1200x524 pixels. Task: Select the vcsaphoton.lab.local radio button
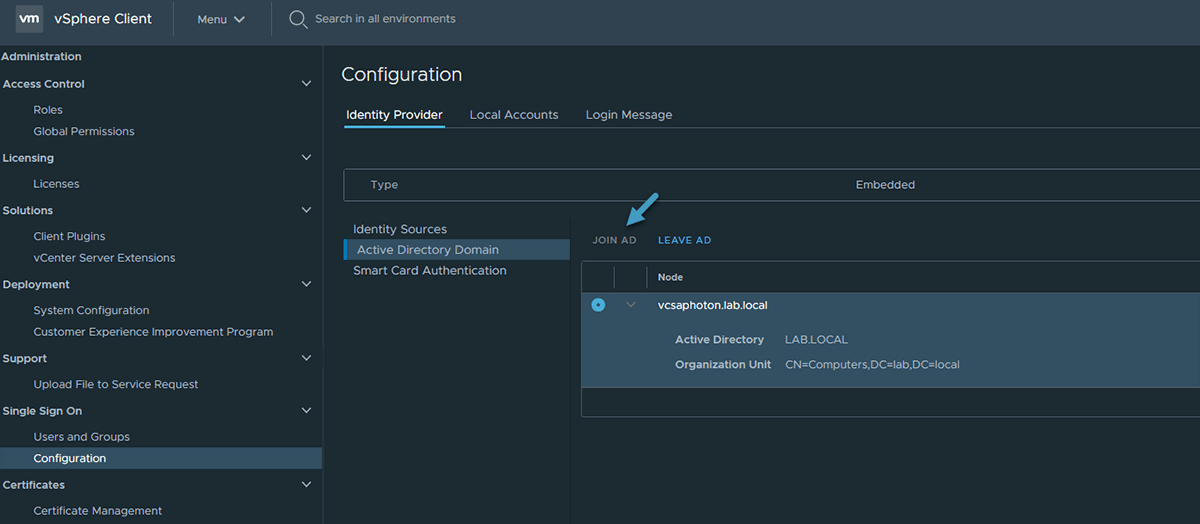click(598, 305)
